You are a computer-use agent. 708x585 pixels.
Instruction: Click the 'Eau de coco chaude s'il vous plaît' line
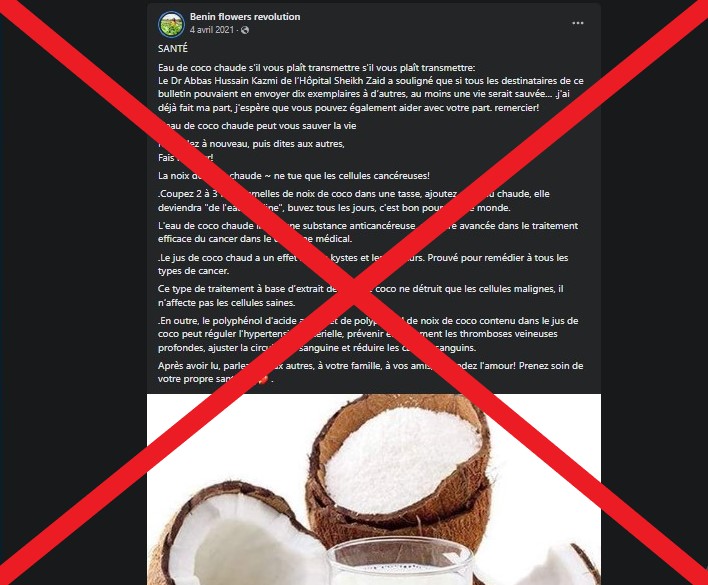[x=317, y=68]
